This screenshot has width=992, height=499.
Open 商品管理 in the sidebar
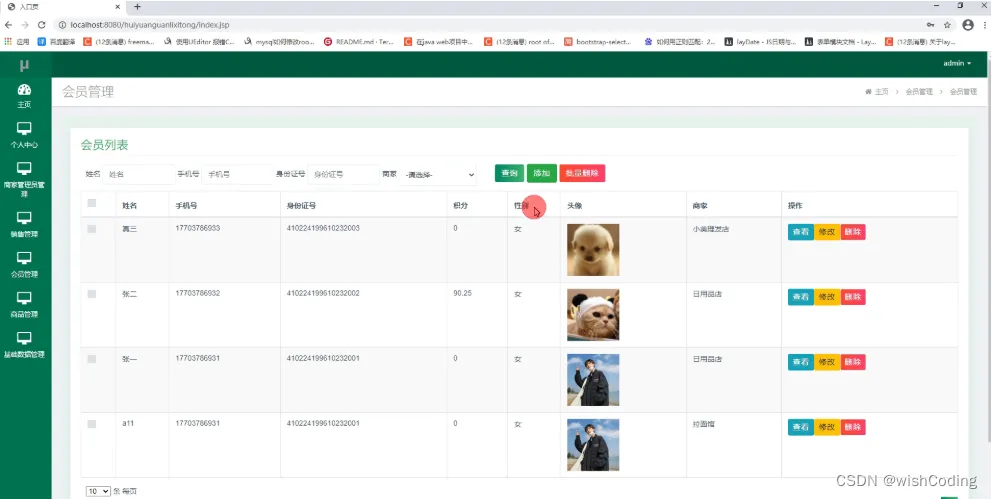point(25,304)
